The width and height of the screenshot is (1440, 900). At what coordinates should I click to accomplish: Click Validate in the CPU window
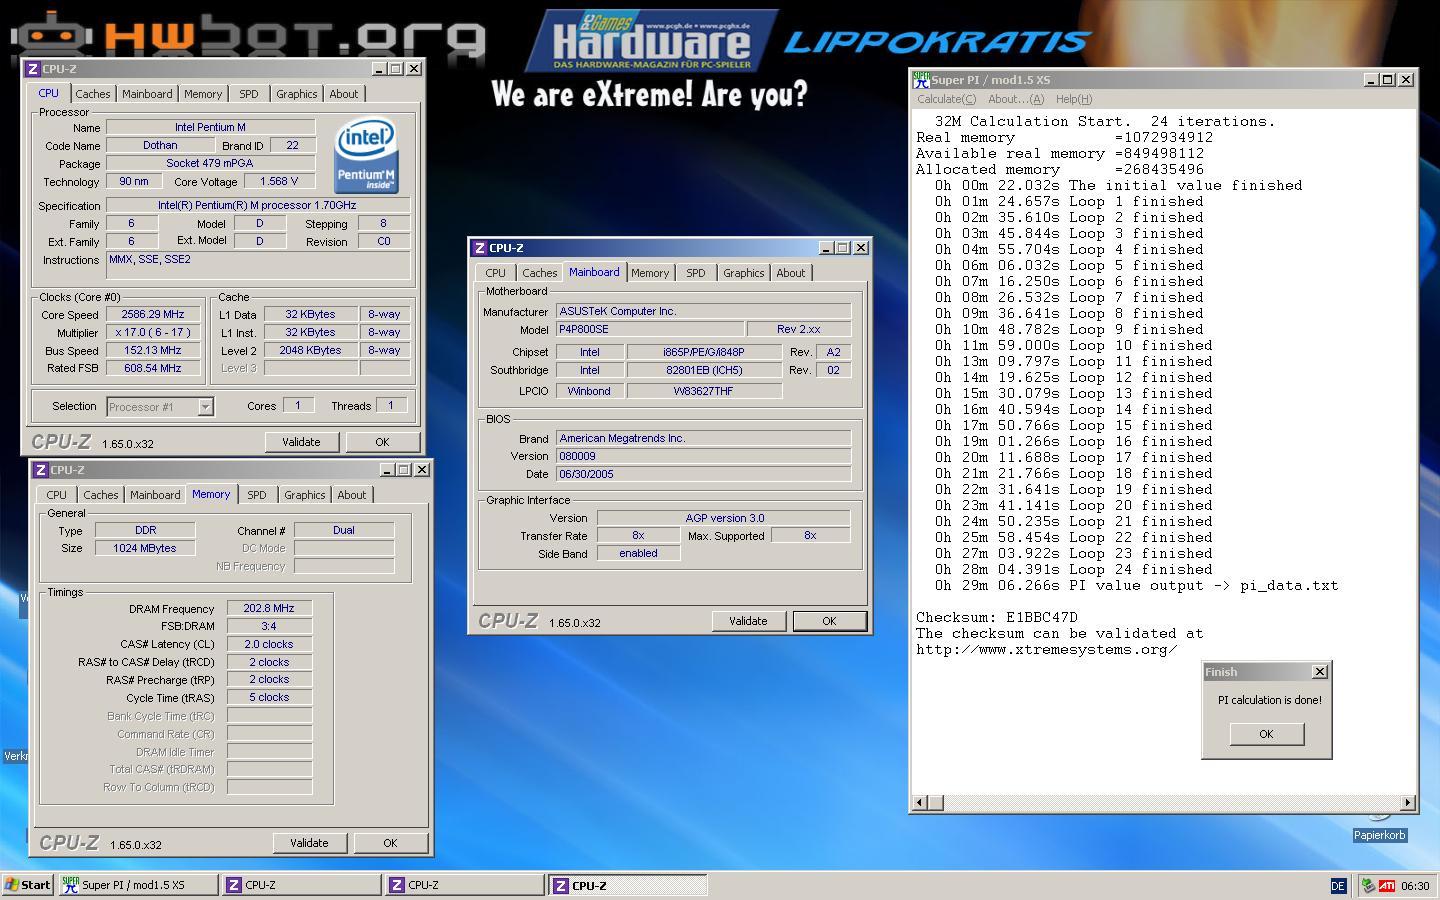pyautogui.click(x=301, y=442)
